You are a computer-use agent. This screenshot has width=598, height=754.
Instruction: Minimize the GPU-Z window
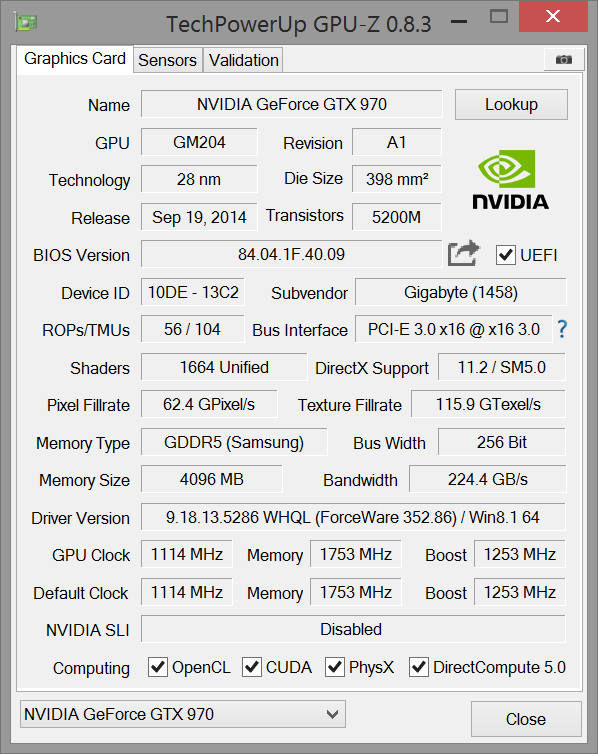tap(459, 21)
